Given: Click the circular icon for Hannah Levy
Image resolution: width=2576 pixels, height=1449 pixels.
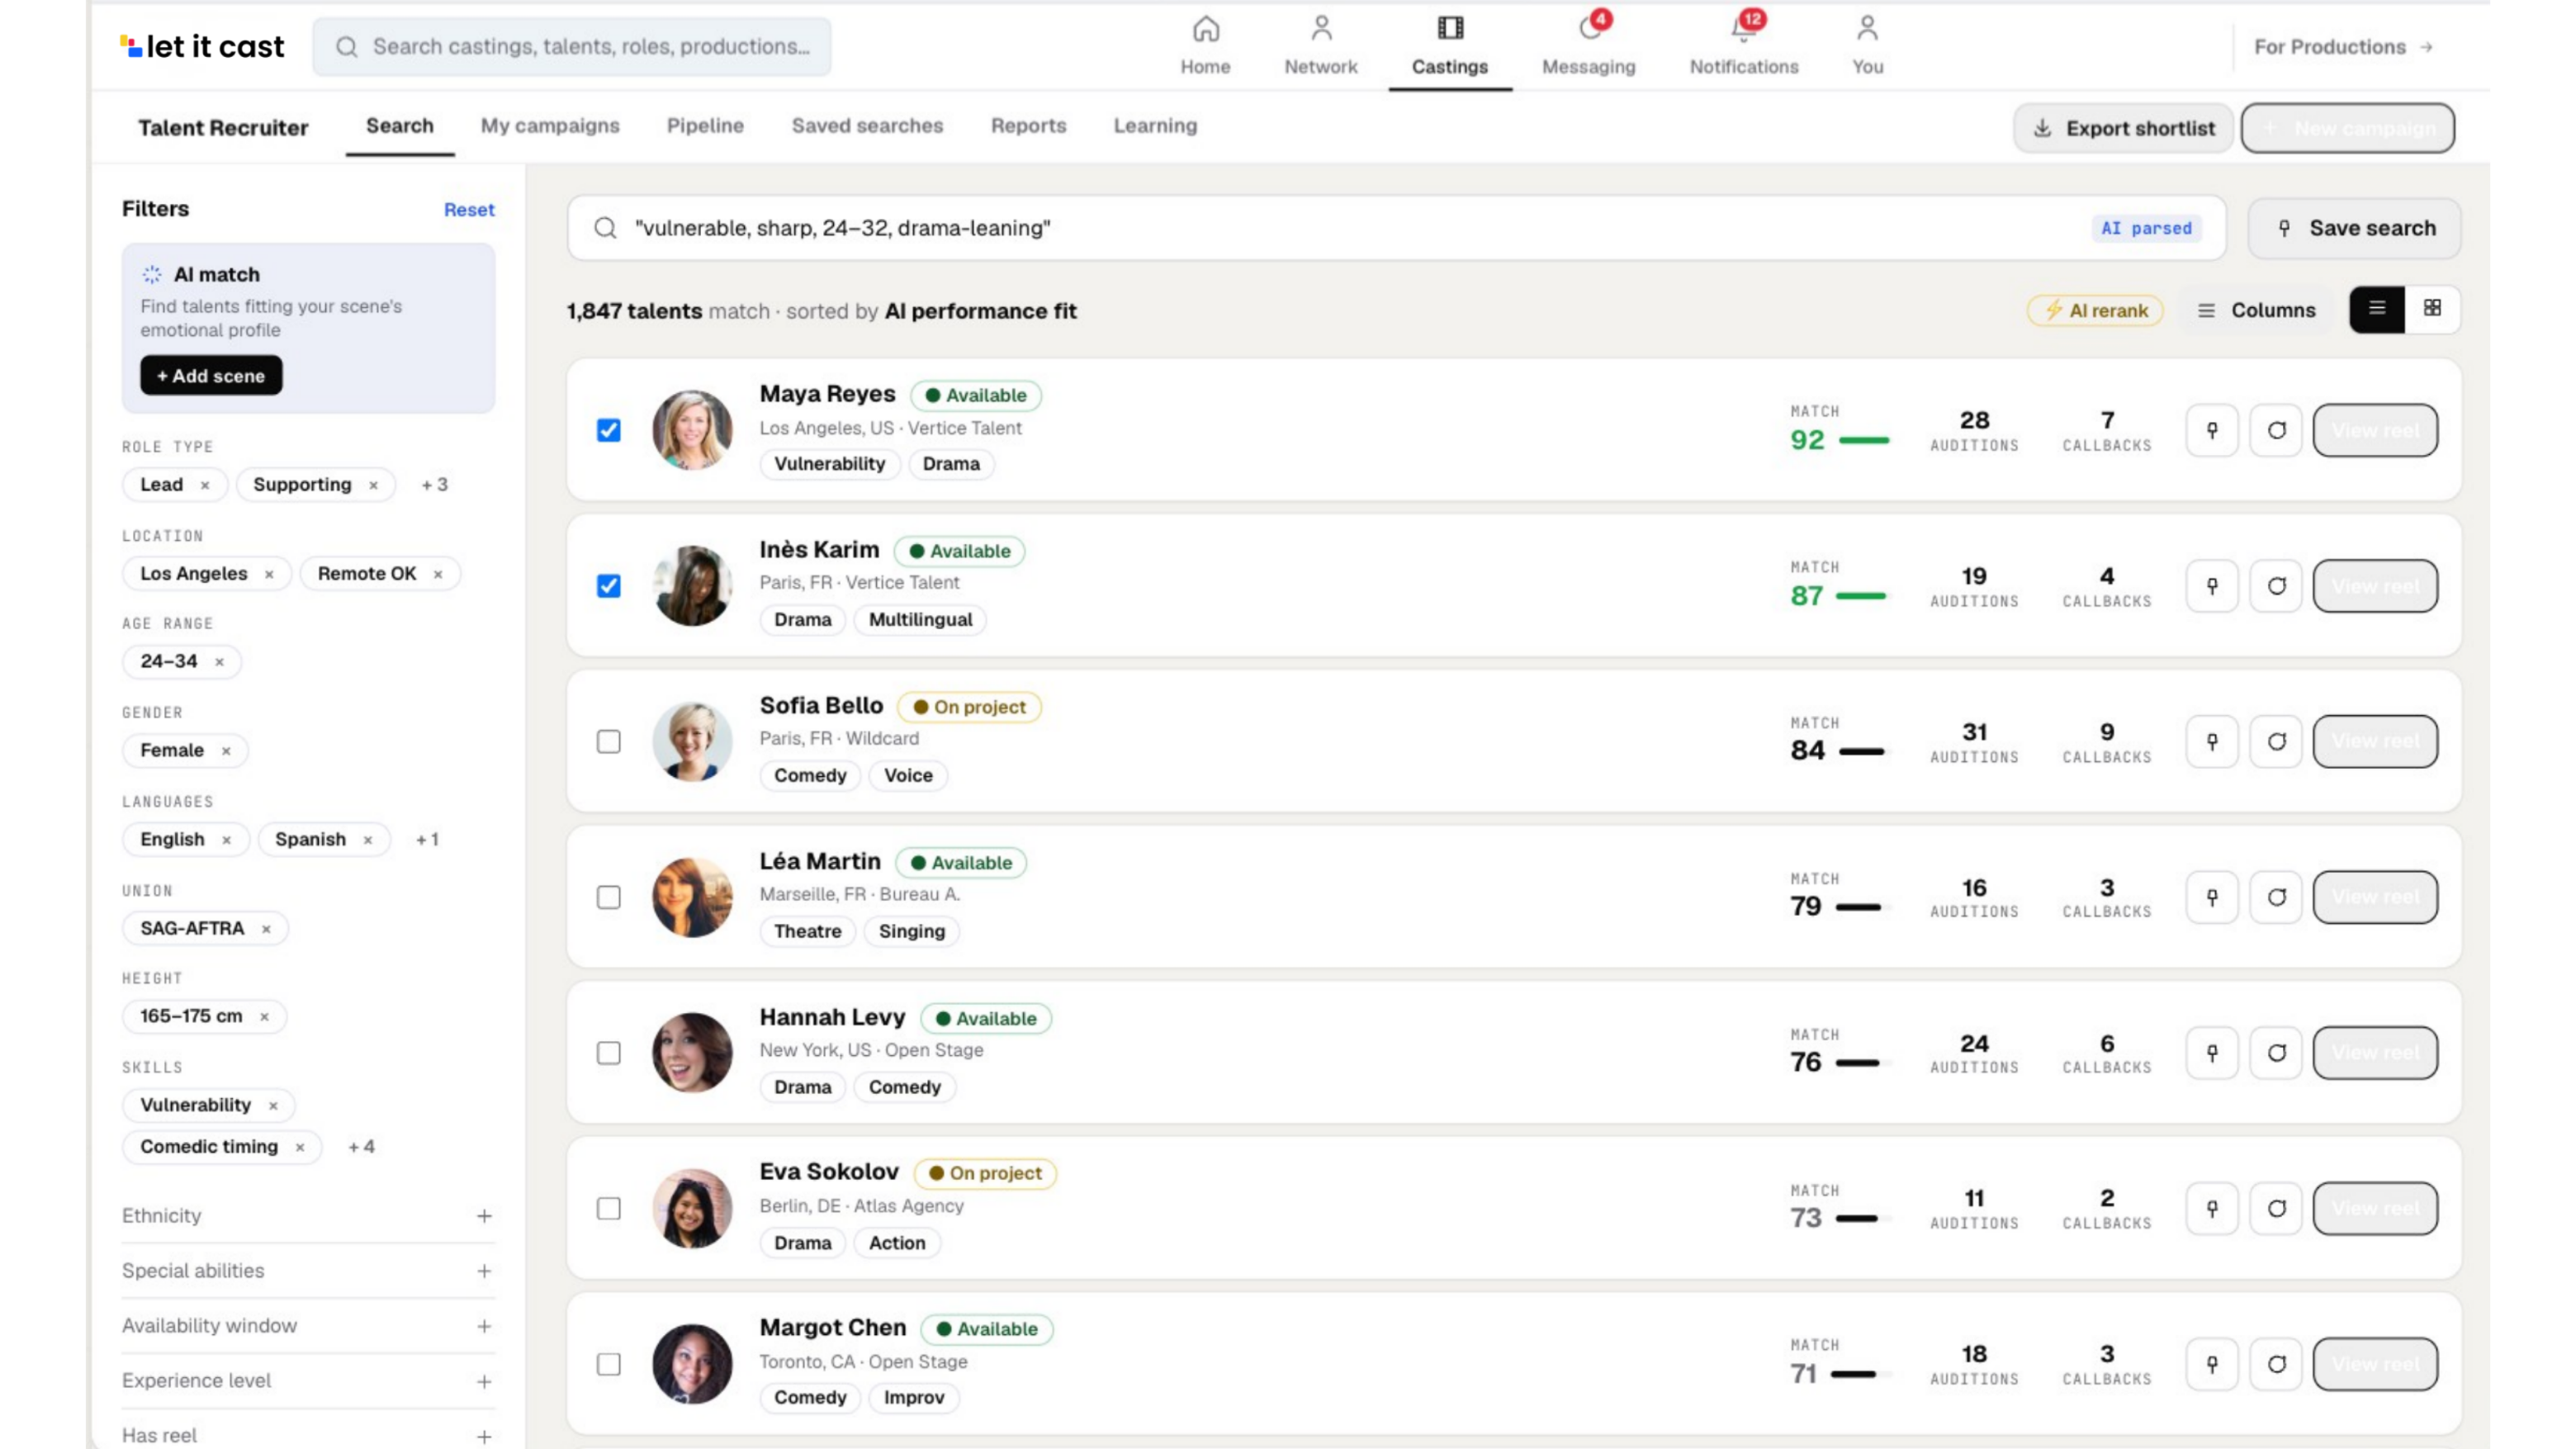Looking at the screenshot, I should click(2276, 1053).
